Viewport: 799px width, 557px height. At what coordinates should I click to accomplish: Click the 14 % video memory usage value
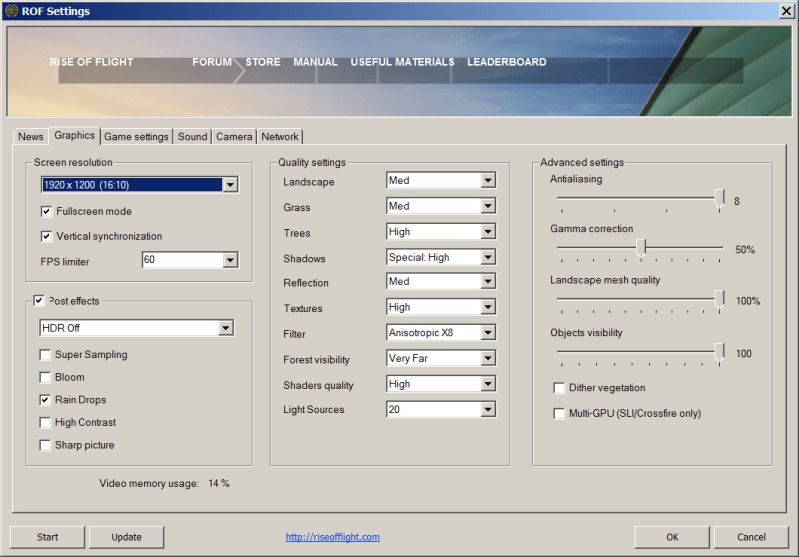point(219,483)
